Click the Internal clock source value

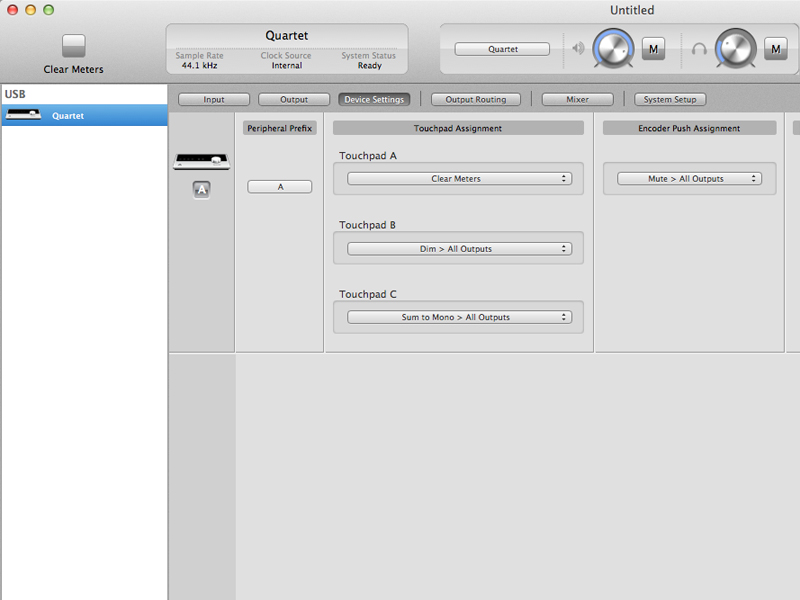coord(287,65)
